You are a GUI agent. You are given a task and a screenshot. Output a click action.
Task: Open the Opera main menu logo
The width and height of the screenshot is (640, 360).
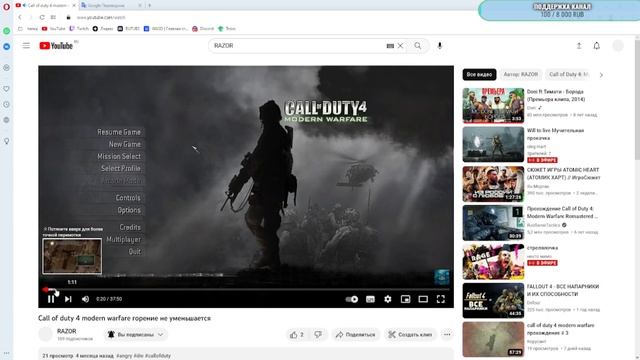6,7
